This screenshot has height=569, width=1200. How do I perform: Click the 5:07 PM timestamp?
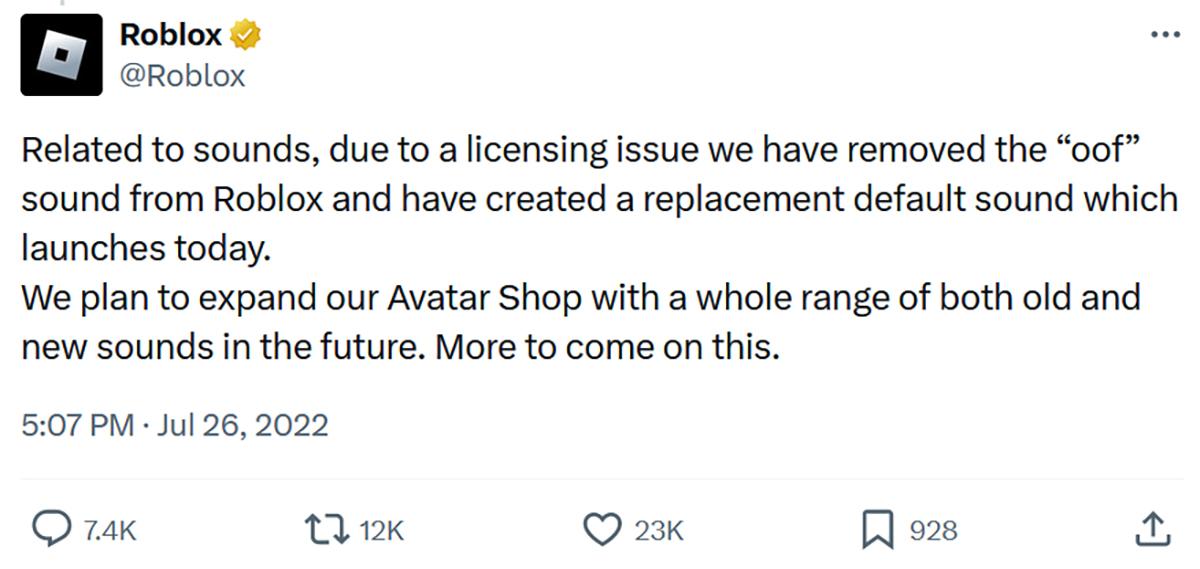pos(77,425)
